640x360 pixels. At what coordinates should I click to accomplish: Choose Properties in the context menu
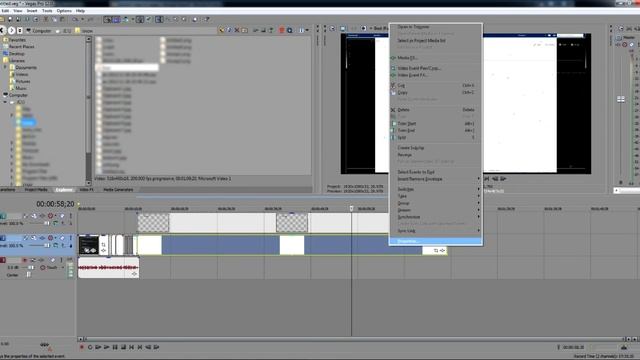pyautogui.click(x=436, y=241)
